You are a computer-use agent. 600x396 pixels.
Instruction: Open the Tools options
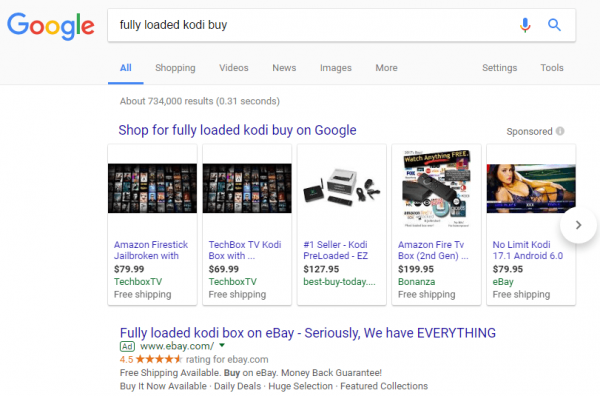(552, 68)
